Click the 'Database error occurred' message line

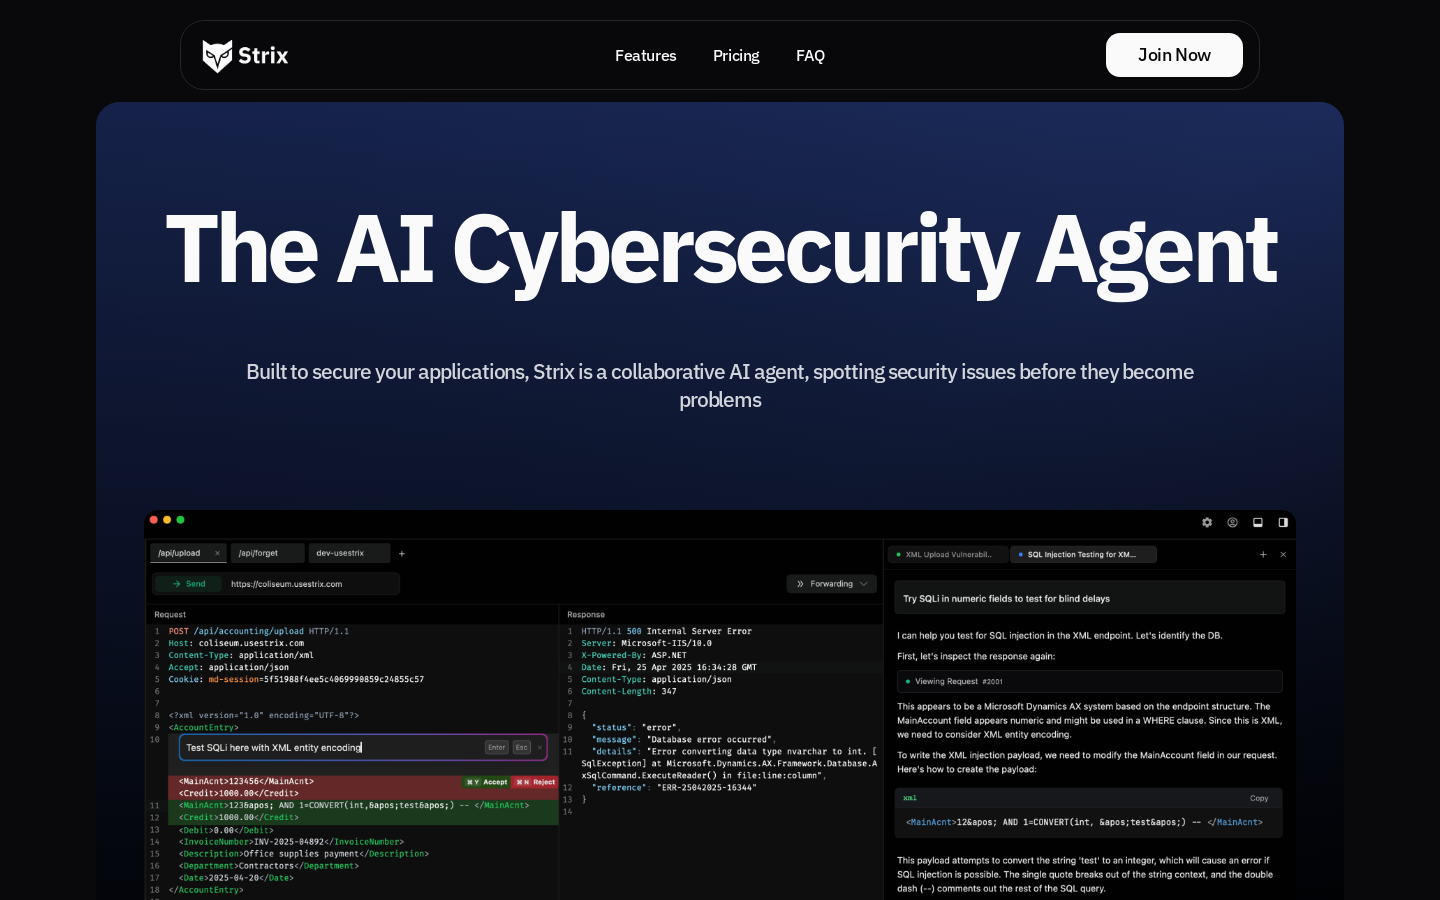pos(683,739)
